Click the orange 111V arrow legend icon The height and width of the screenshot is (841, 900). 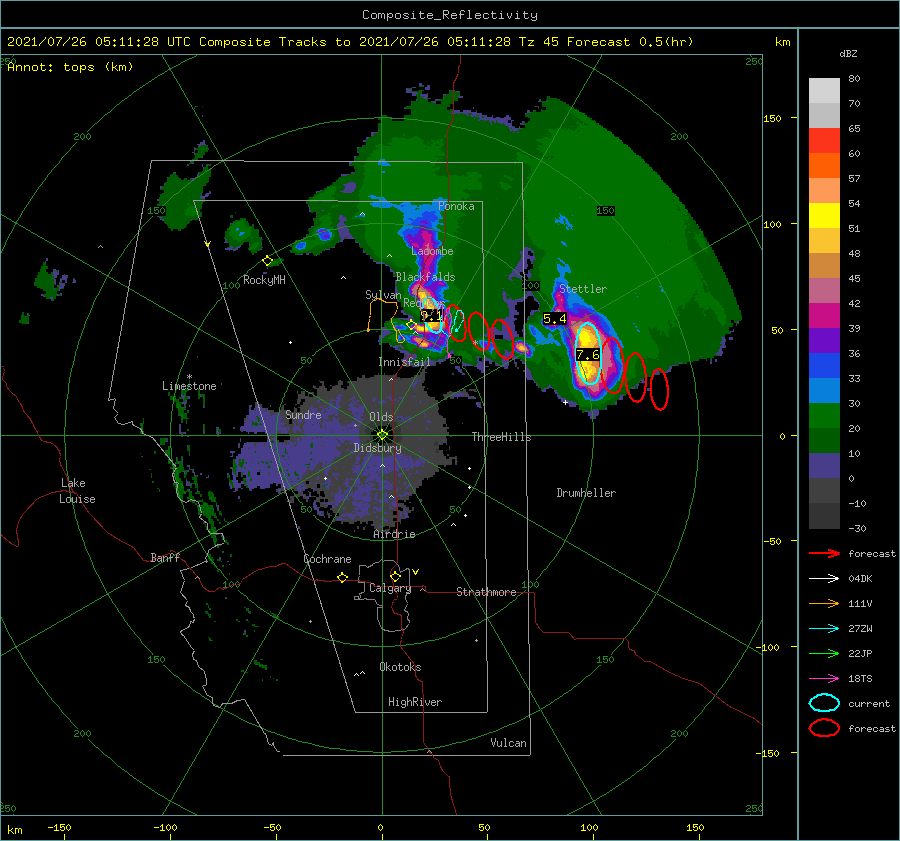[x=824, y=603]
